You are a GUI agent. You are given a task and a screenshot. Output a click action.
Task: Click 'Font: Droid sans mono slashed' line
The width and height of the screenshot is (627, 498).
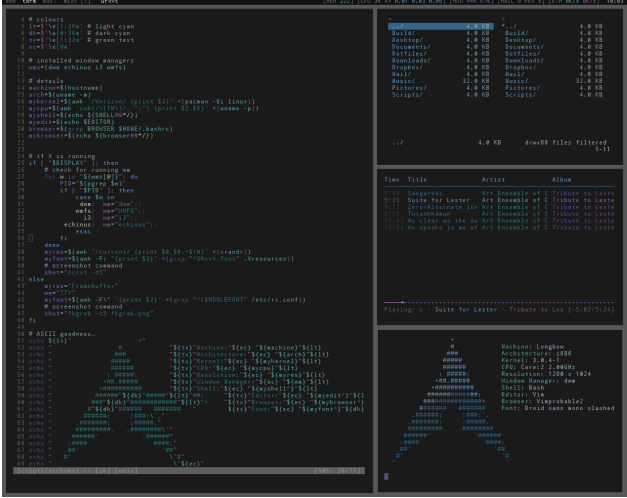pyautogui.click(x=558, y=408)
